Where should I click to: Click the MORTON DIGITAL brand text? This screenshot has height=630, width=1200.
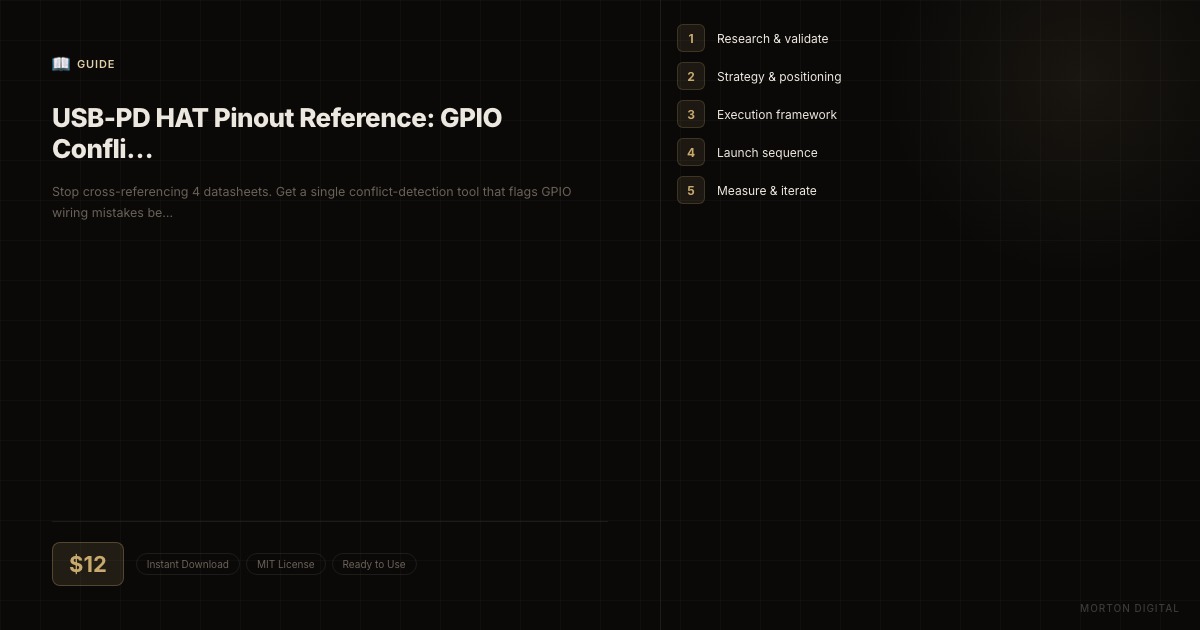point(1130,608)
